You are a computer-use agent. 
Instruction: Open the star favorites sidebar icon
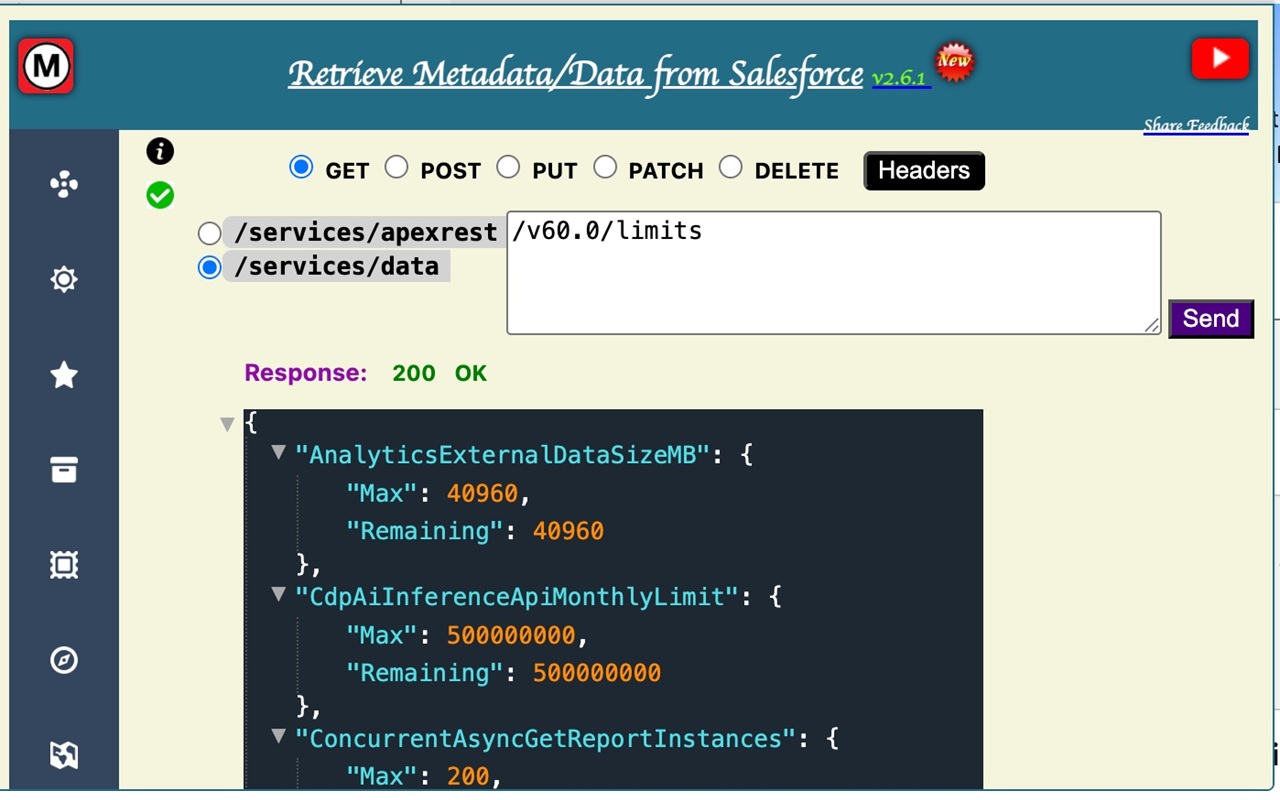pyautogui.click(x=64, y=375)
